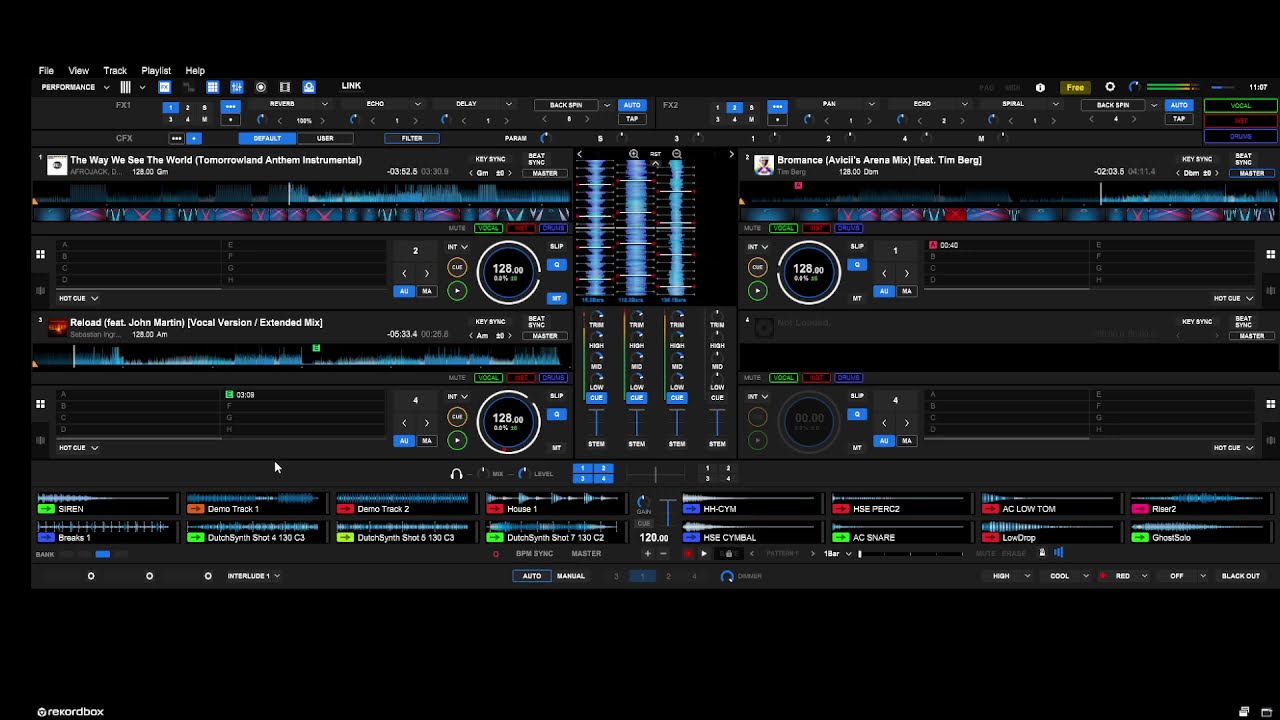Zoom out on the center waveform

[x=677, y=154]
